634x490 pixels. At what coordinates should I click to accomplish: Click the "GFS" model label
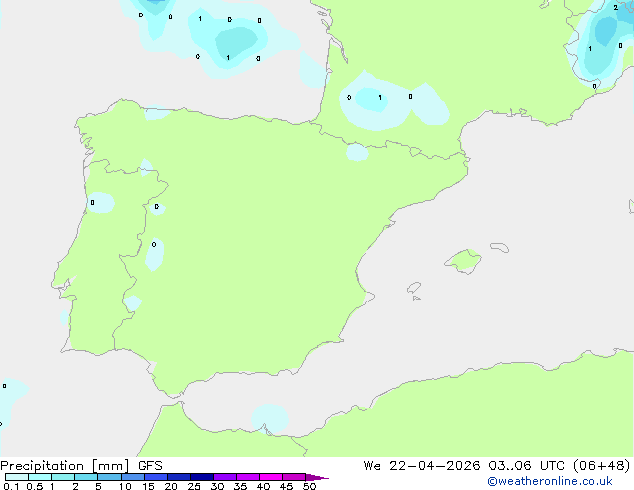point(150,466)
